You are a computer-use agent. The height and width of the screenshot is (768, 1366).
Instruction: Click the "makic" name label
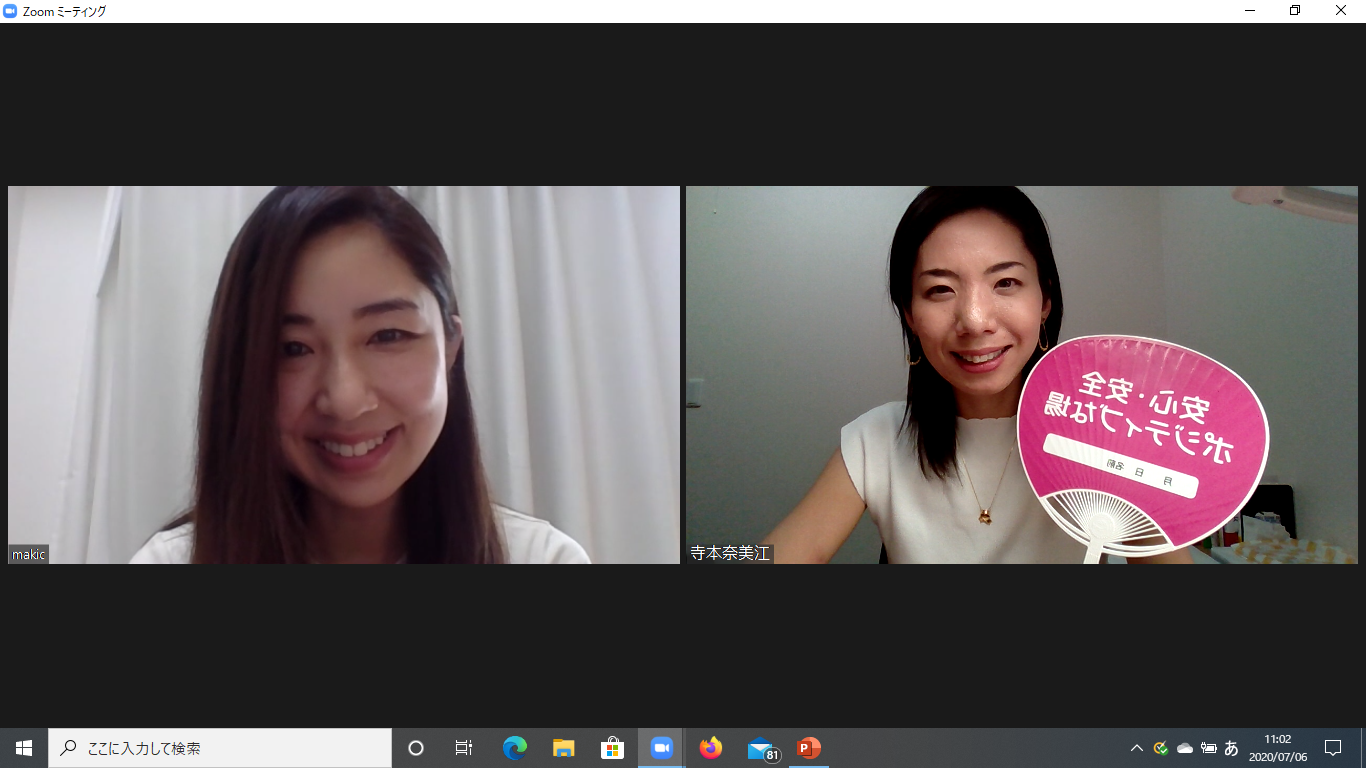coord(29,554)
